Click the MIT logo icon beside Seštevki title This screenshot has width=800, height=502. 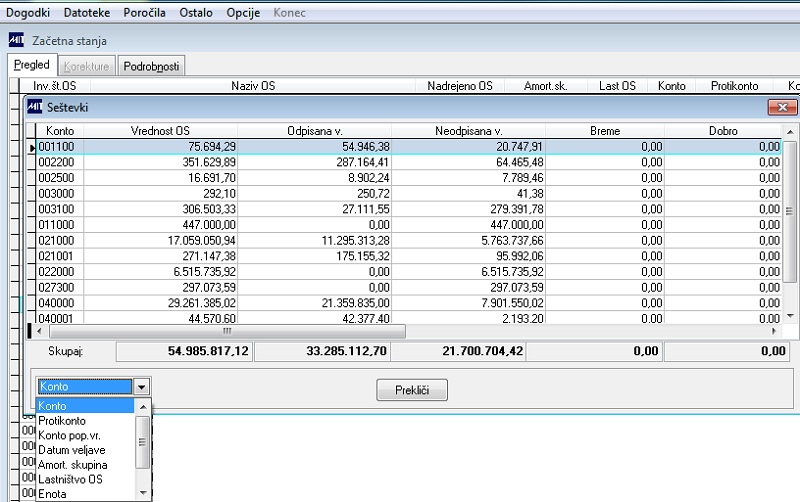point(35,107)
